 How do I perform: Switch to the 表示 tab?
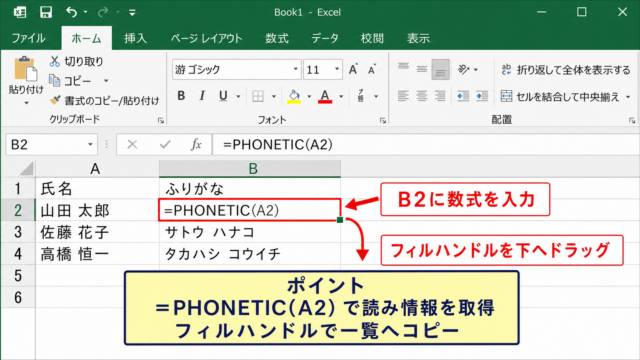click(x=418, y=38)
